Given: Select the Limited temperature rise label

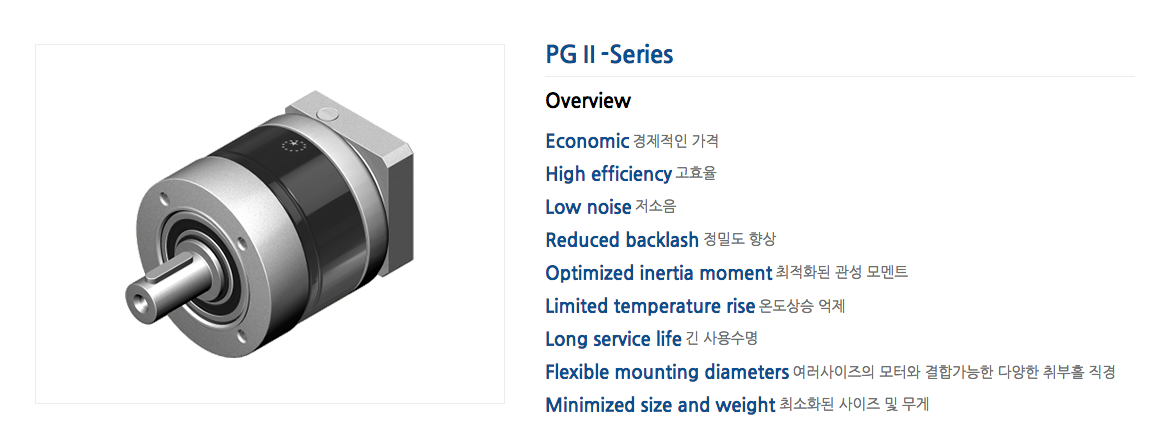Looking at the screenshot, I should point(650,306).
